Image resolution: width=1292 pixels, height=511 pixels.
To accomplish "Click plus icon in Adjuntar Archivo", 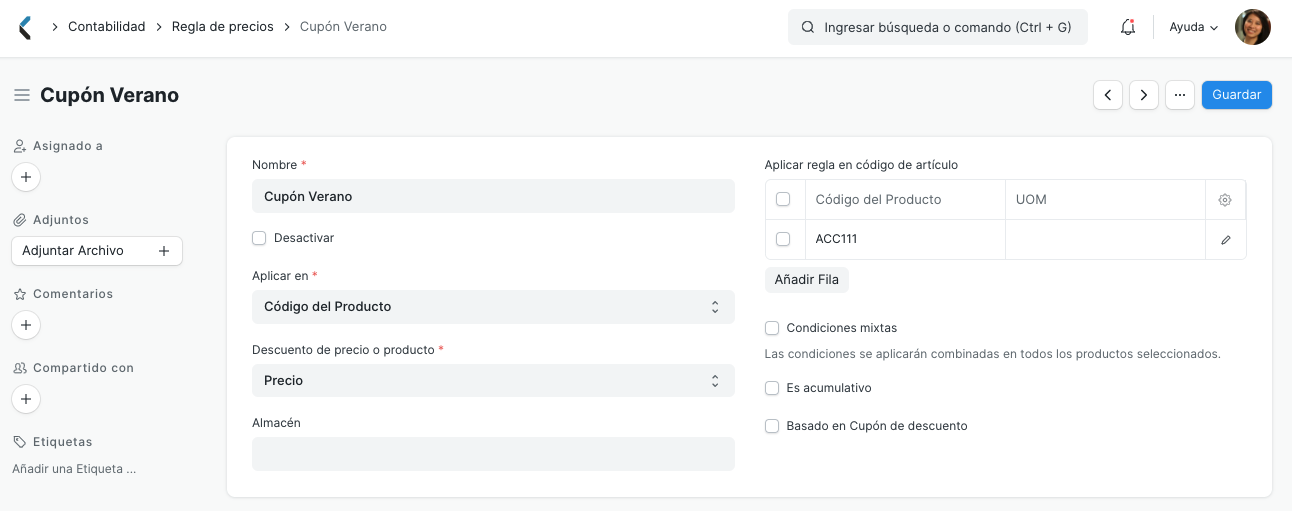I will click(x=164, y=251).
